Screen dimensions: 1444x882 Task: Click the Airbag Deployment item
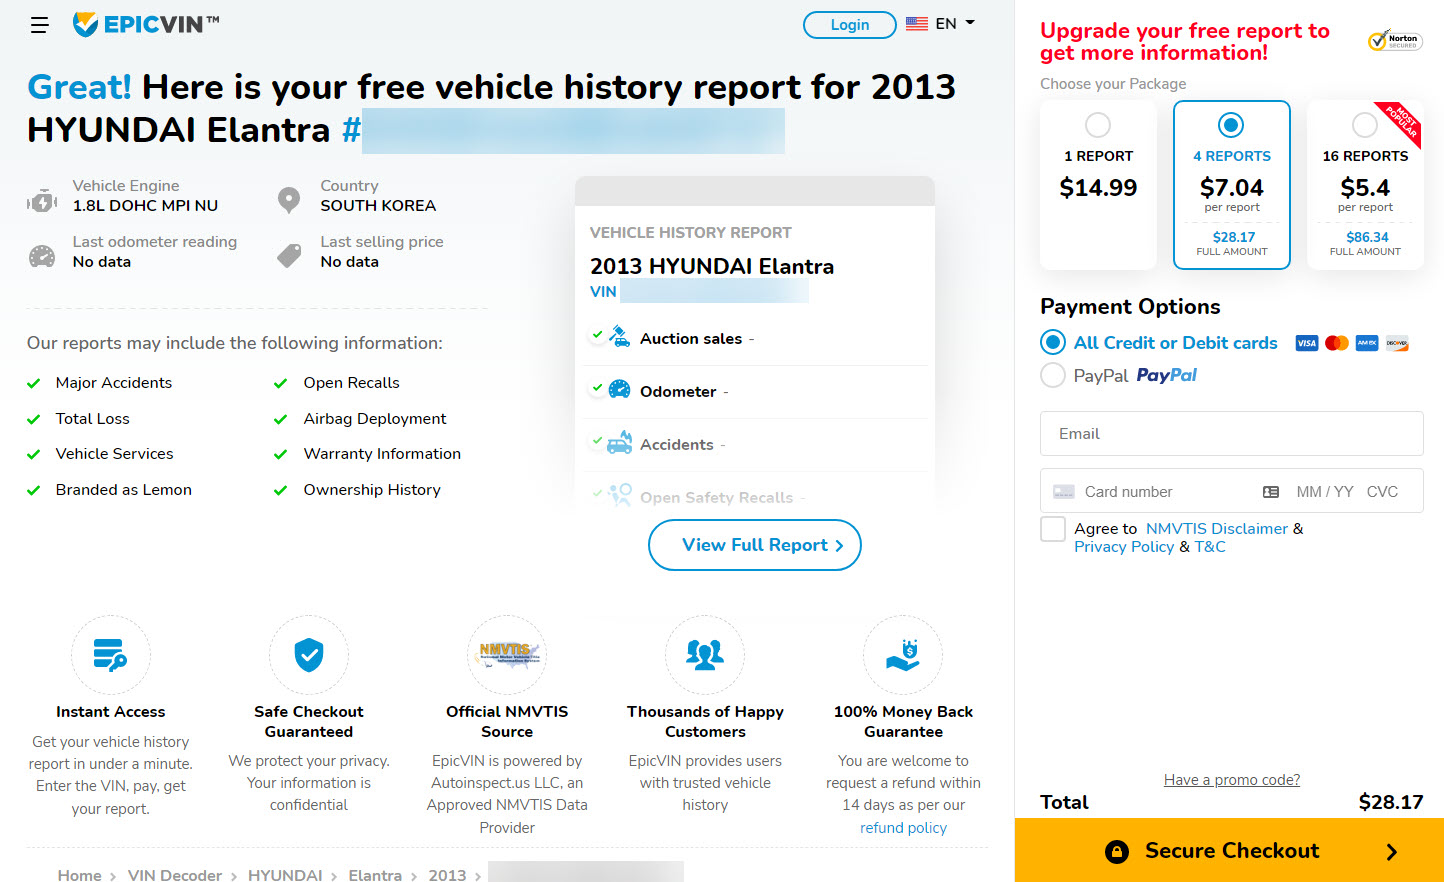click(375, 419)
